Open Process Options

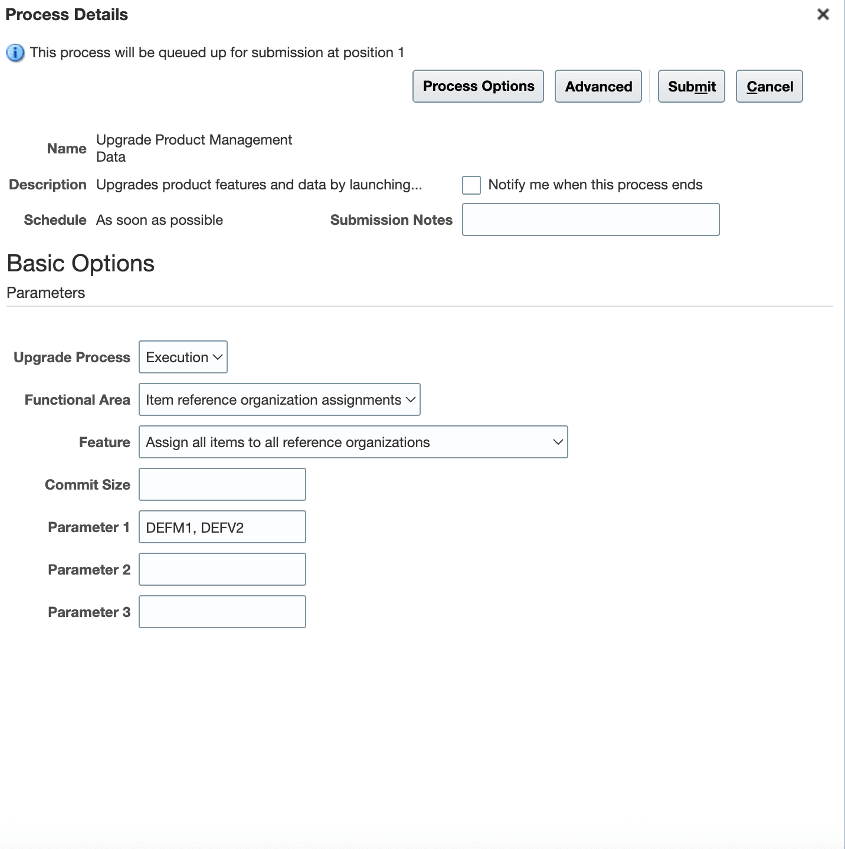click(x=477, y=86)
